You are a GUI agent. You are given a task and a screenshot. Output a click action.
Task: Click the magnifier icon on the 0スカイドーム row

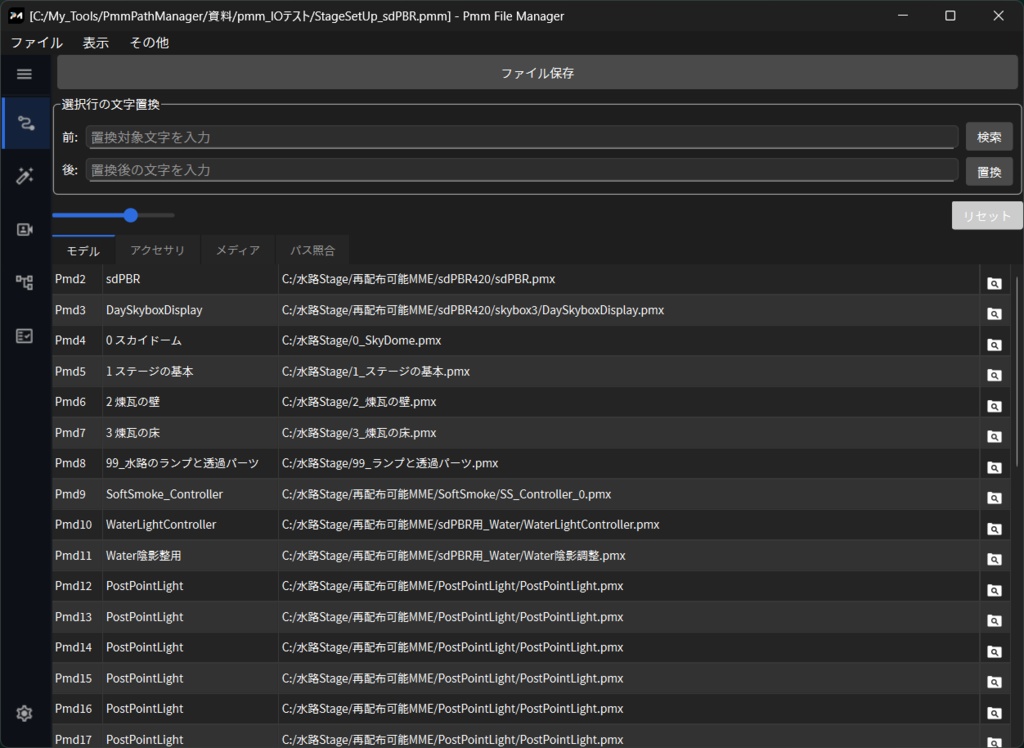pyautogui.click(x=993, y=344)
